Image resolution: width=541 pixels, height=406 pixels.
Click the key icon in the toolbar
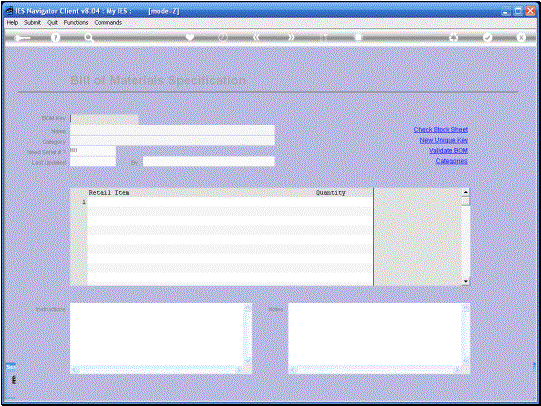22,37
